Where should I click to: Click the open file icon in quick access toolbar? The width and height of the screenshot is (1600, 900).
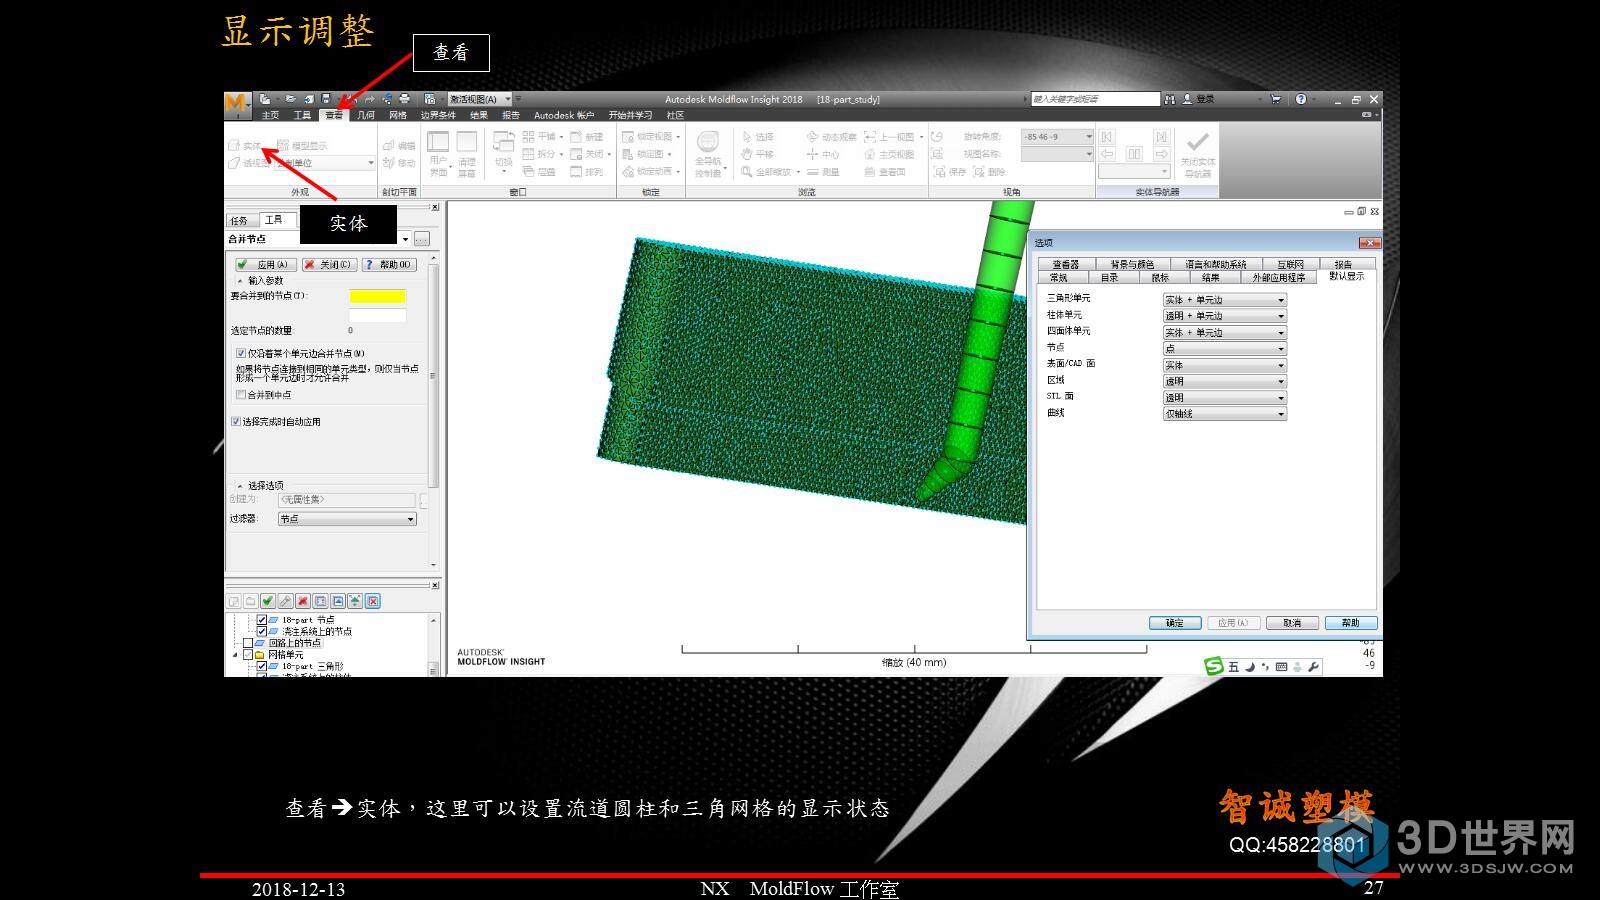tap(290, 99)
